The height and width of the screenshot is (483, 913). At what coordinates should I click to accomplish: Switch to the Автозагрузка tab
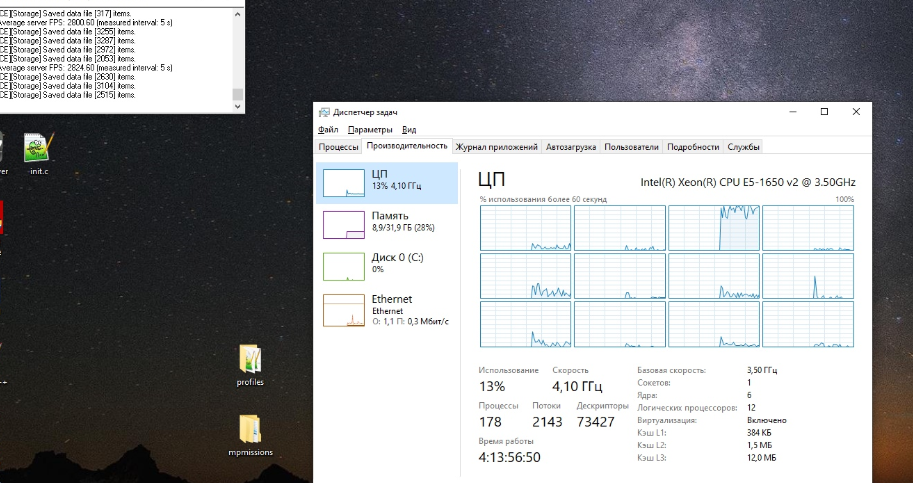coord(571,147)
